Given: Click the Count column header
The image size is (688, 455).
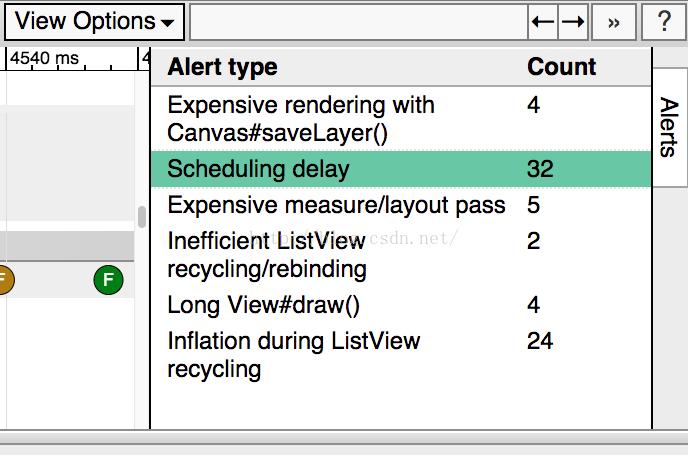Looking at the screenshot, I should (x=562, y=67).
